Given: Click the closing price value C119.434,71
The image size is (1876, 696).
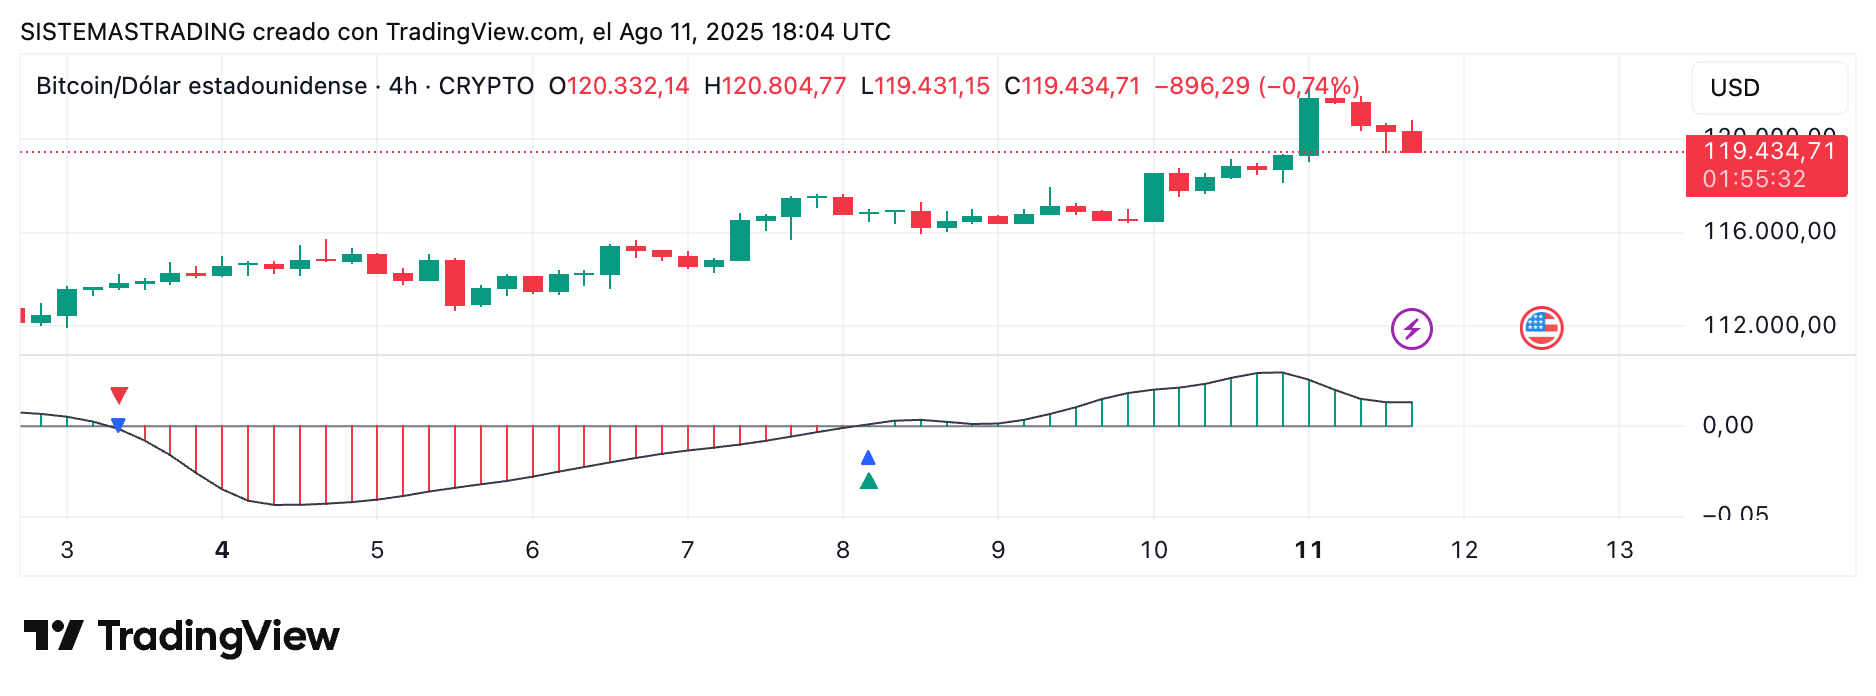Looking at the screenshot, I should (x=1072, y=86).
